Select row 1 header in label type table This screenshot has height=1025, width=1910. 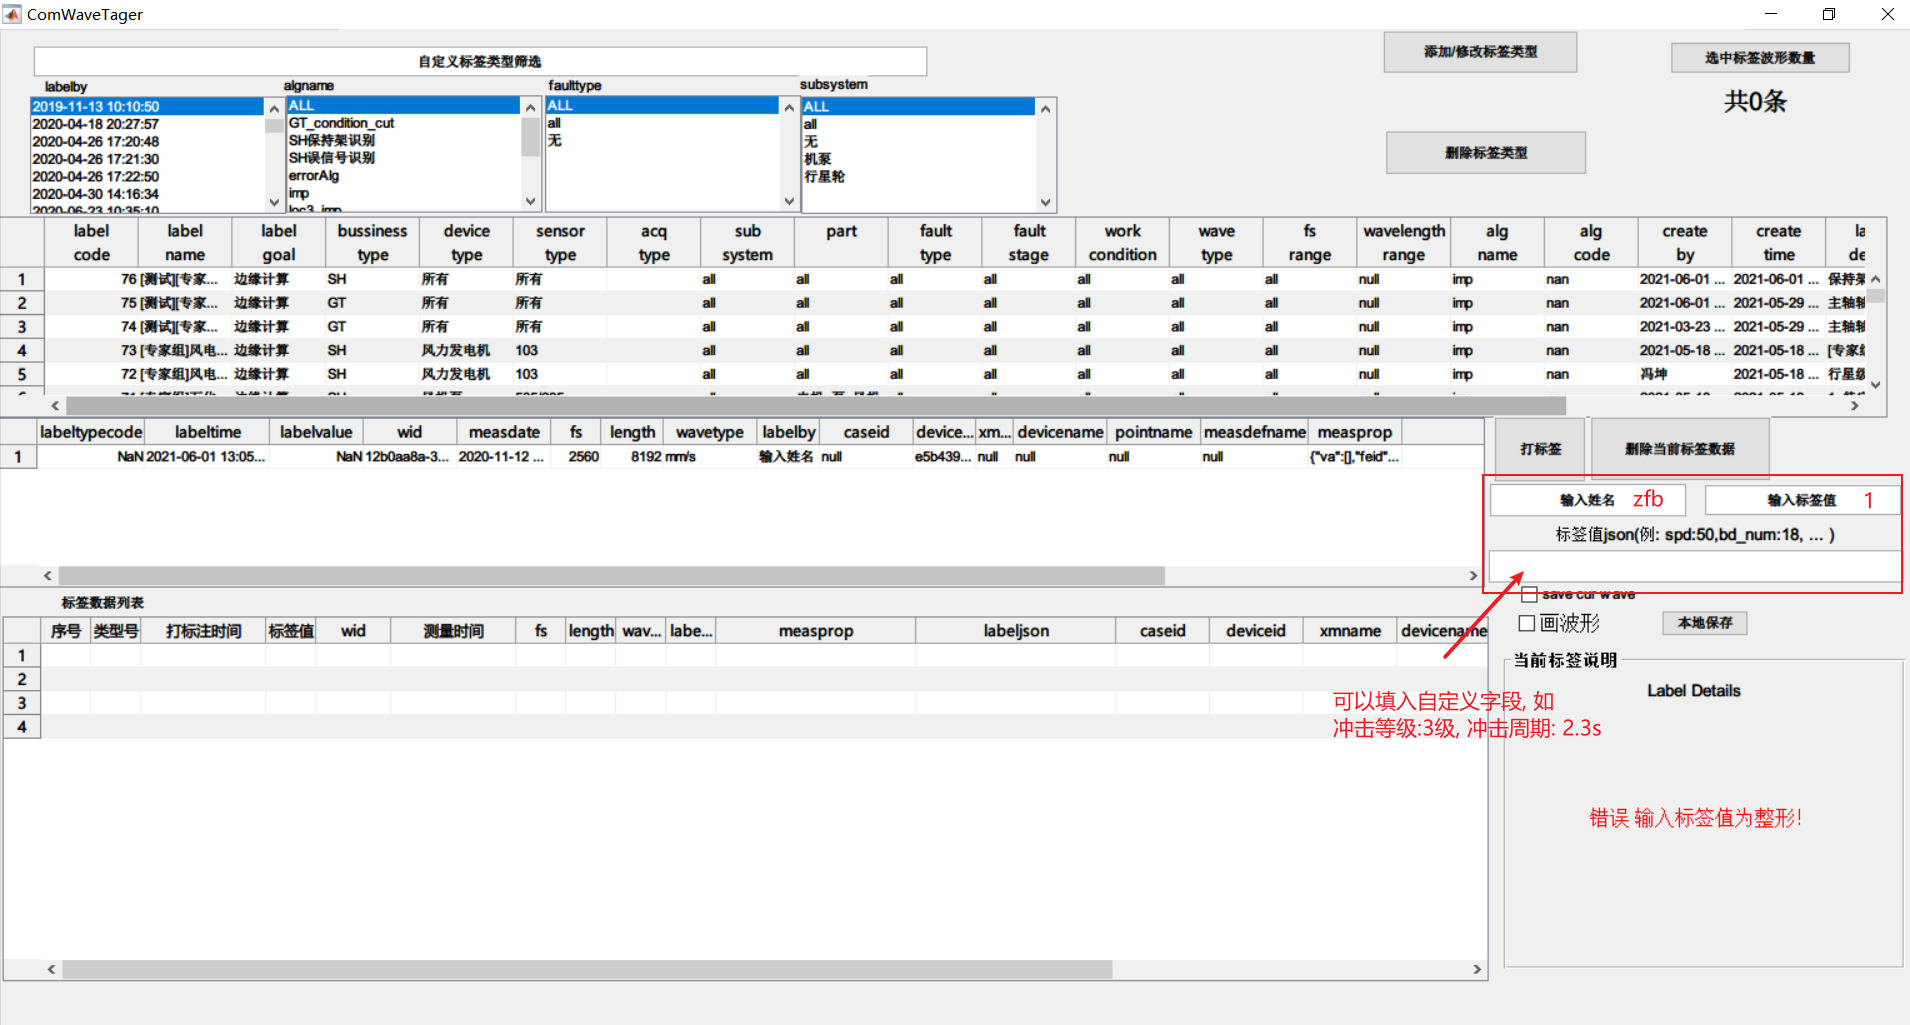pos(22,279)
